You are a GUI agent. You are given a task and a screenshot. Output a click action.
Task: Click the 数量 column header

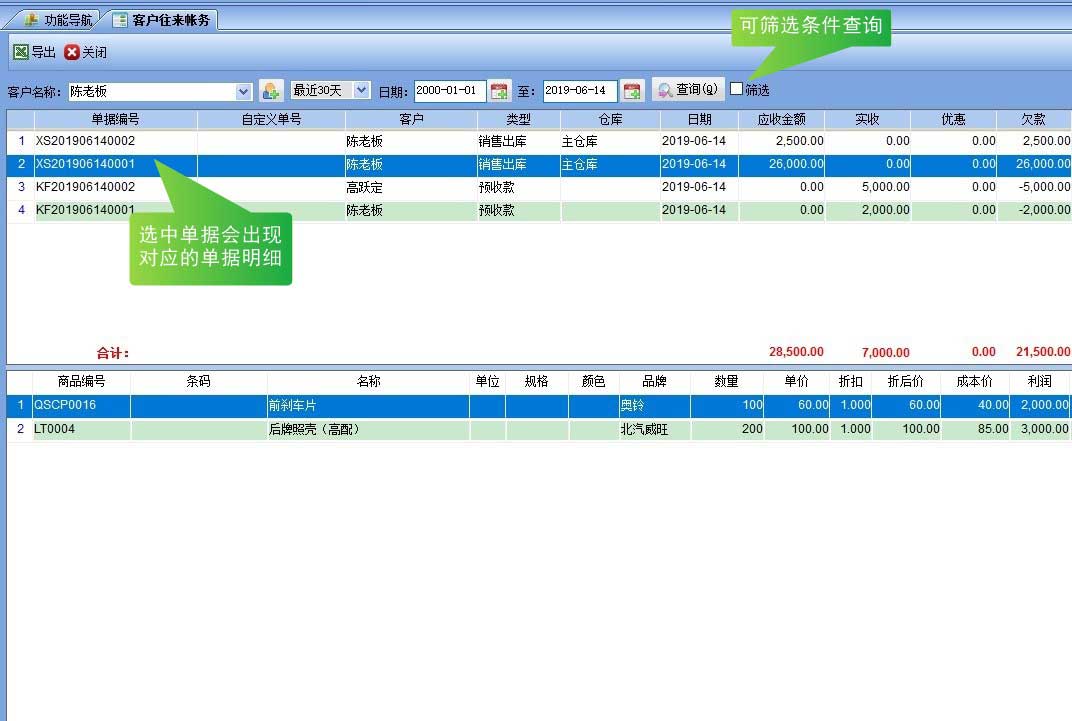click(726, 381)
